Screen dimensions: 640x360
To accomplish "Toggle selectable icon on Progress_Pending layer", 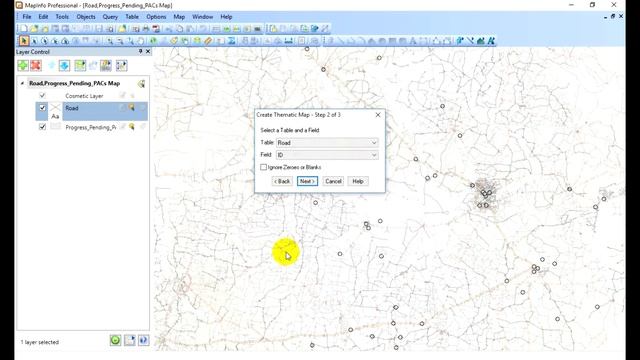I will (131, 127).
